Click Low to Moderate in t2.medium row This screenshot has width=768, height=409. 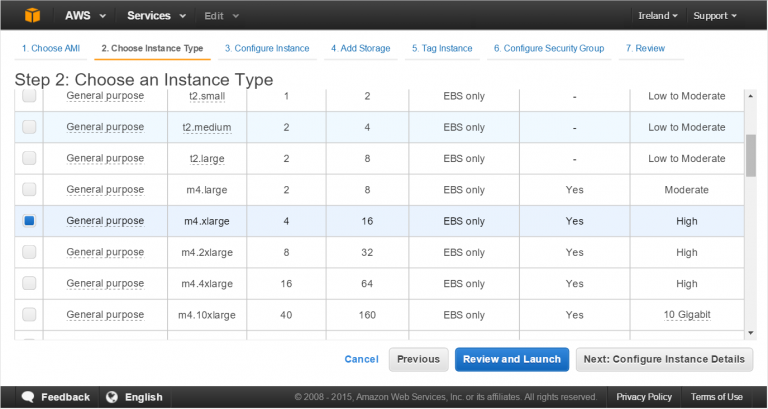[687, 127]
